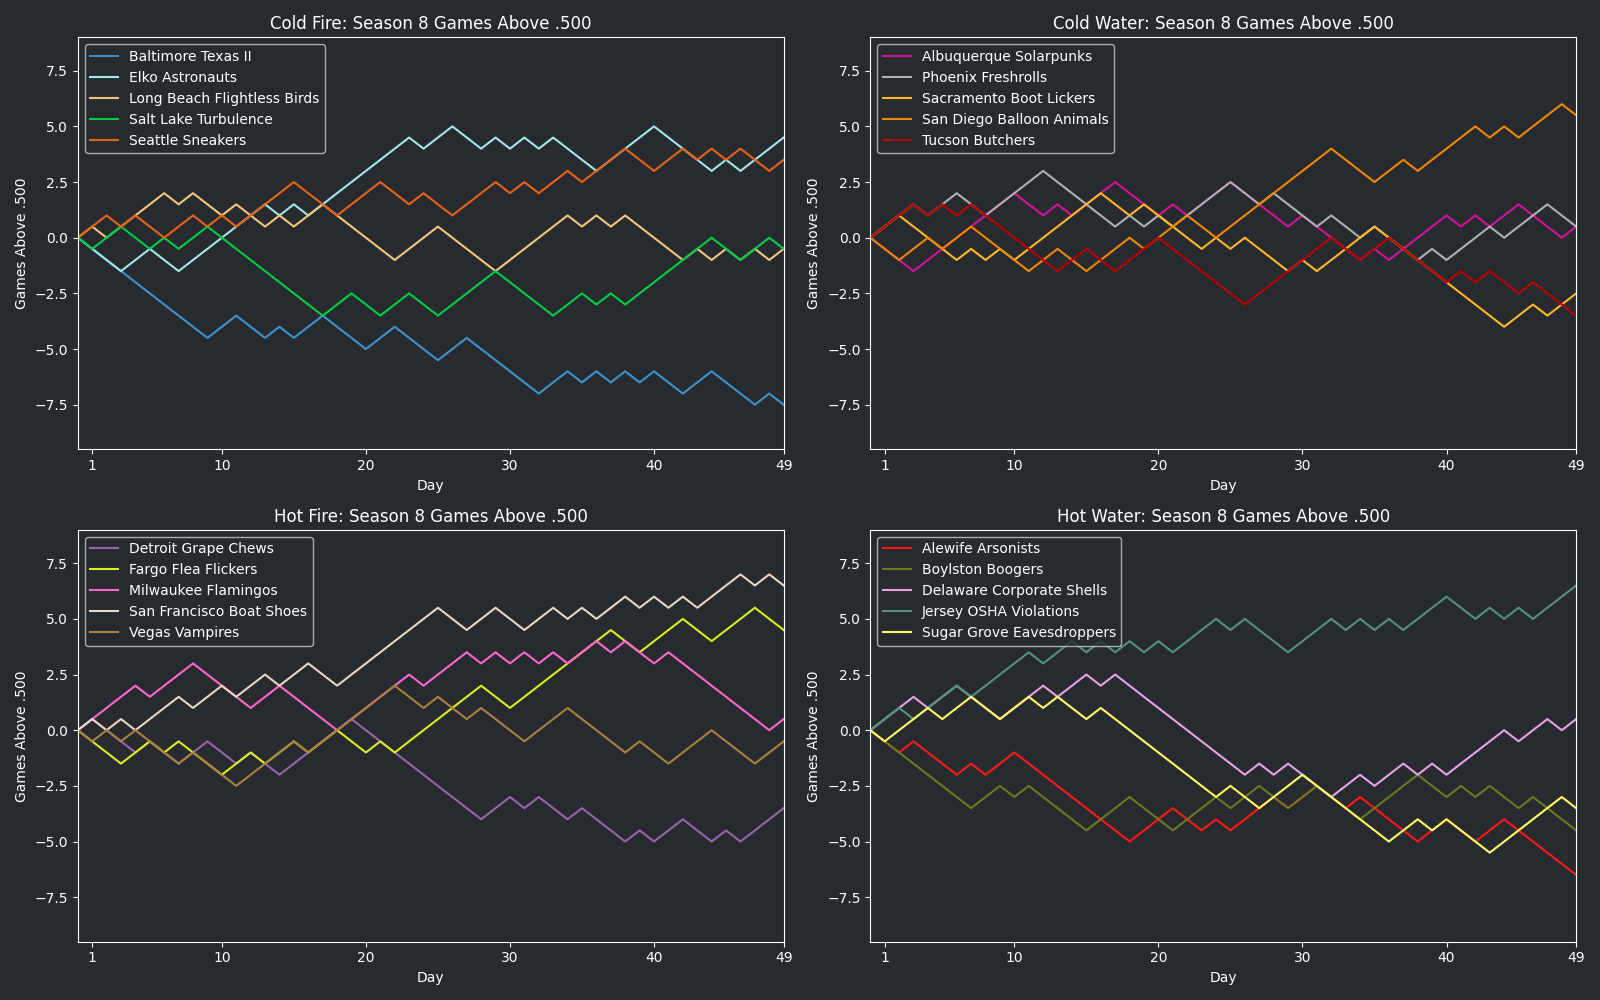Screen dimensions: 1600x1000
Task: Click the Hot Water chart title
Action: [x=1223, y=516]
